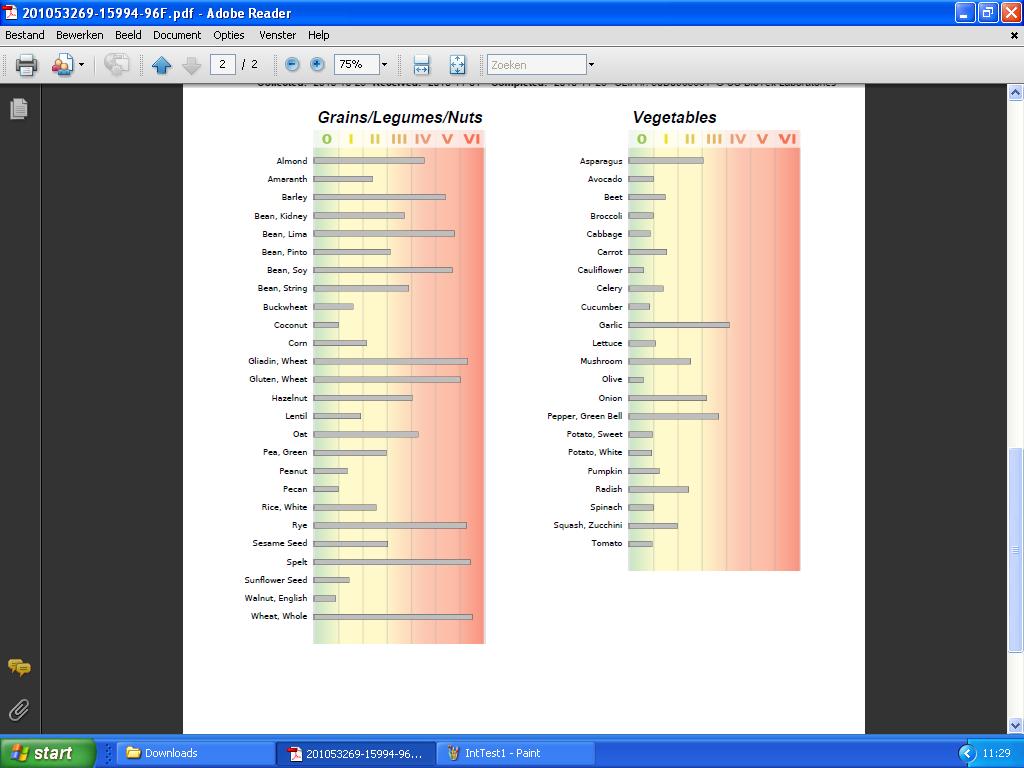Click the next page down arrow
Viewport: 1024px width, 768px height.
[191, 65]
